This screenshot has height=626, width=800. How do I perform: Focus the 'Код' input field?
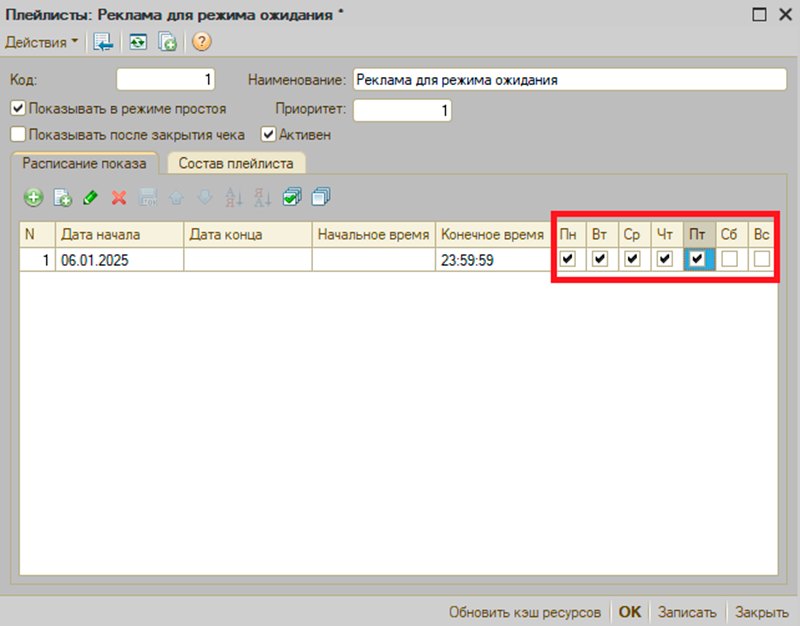tap(166, 80)
